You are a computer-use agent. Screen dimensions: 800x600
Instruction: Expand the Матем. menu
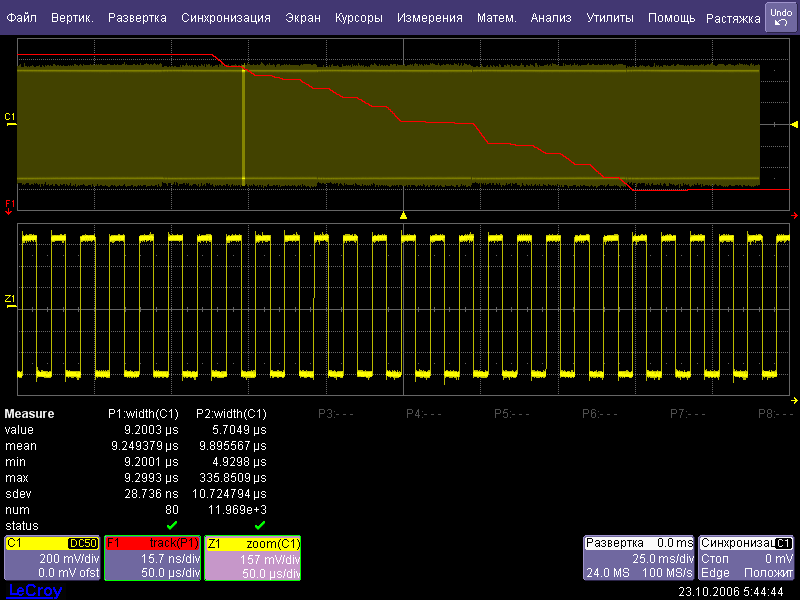coord(496,18)
